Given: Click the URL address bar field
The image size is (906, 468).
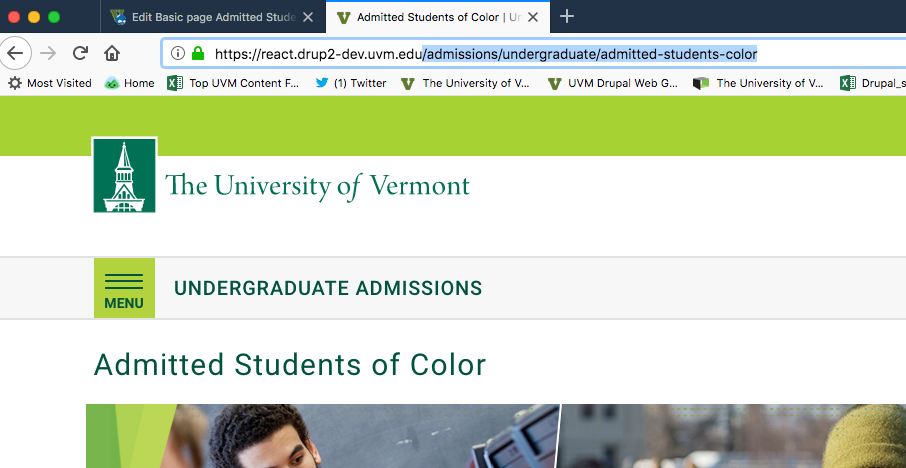Looking at the screenshot, I should (534, 54).
